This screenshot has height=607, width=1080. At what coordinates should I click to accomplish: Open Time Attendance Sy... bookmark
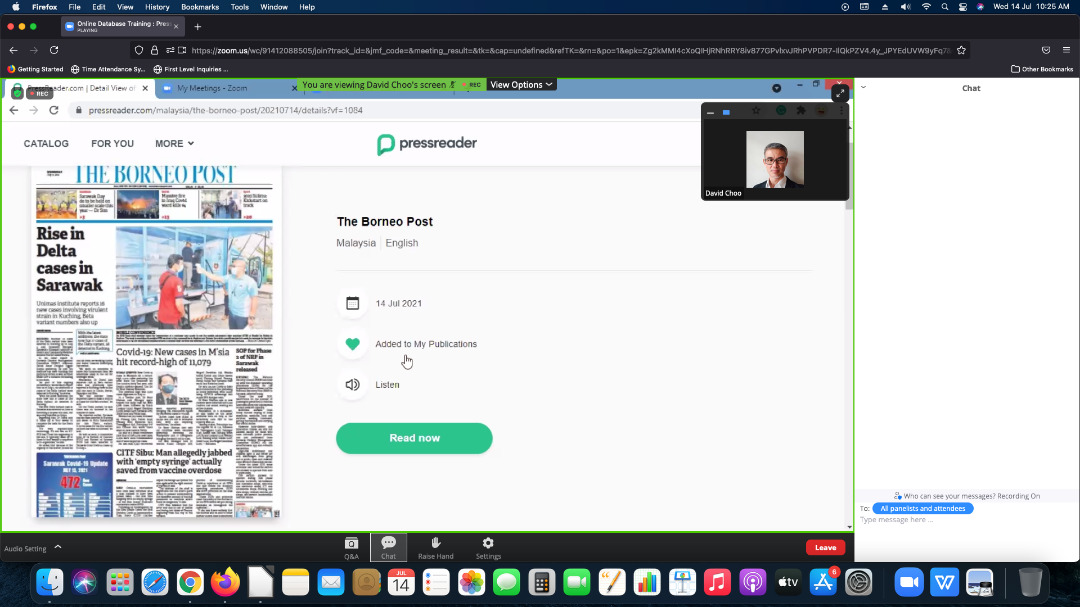[x=108, y=69]
